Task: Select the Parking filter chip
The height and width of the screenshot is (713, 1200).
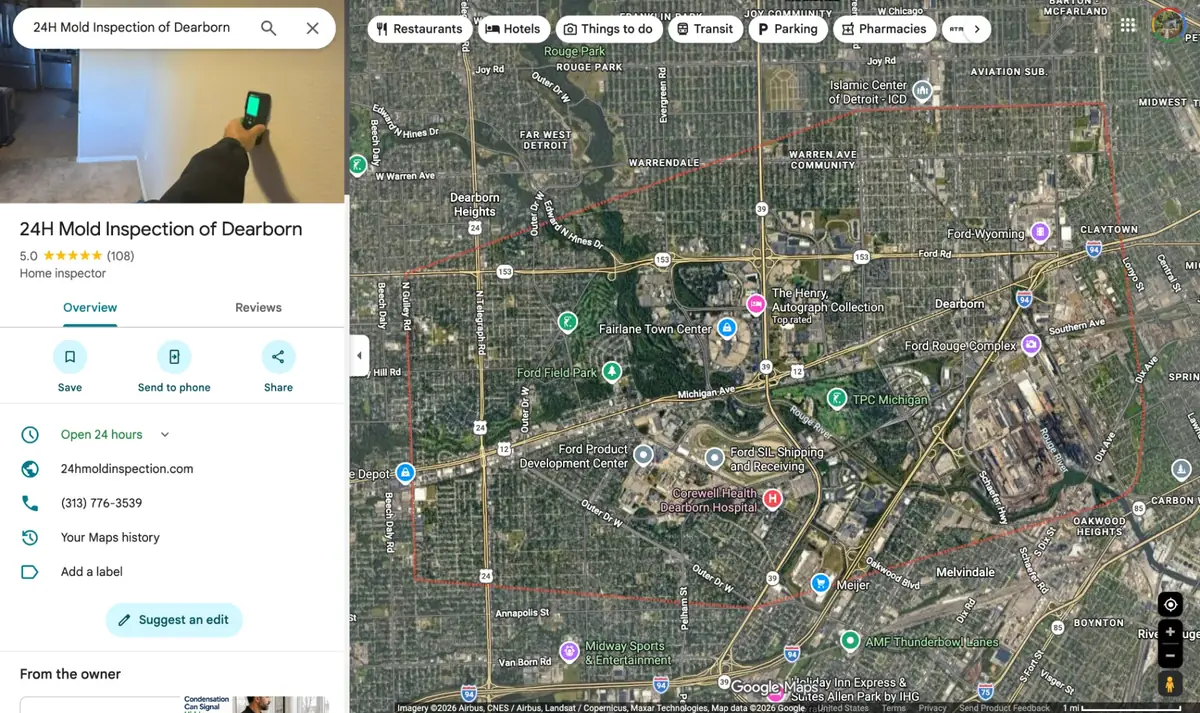Action: [x=788, y=29]
